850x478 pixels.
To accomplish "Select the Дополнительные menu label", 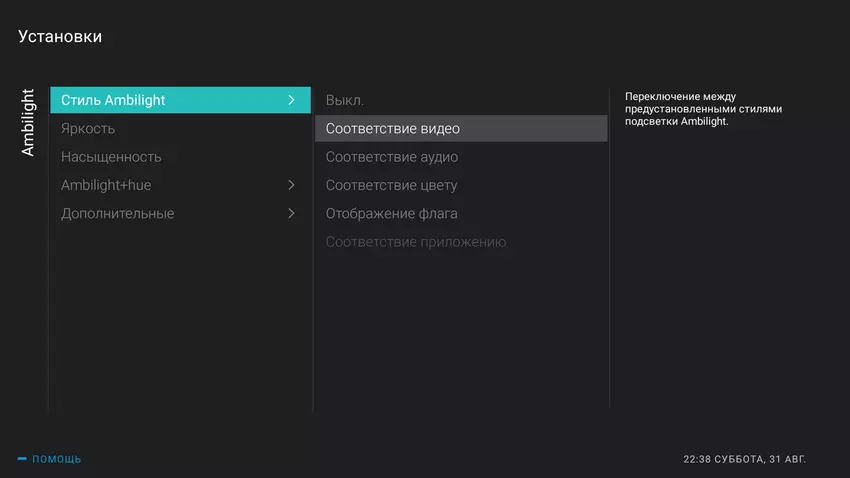I will pyautogui.click(x=117, y=213).
